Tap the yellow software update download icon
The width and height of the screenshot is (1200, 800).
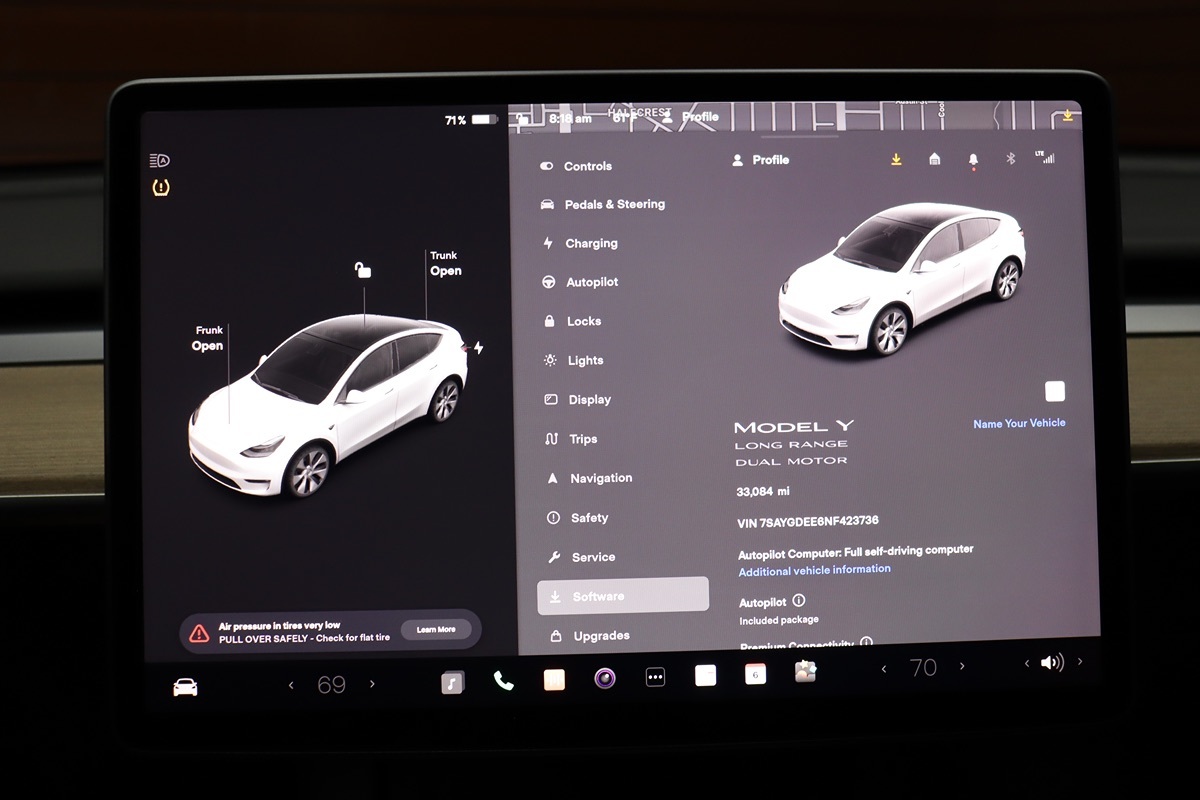(x=896, y=159)
